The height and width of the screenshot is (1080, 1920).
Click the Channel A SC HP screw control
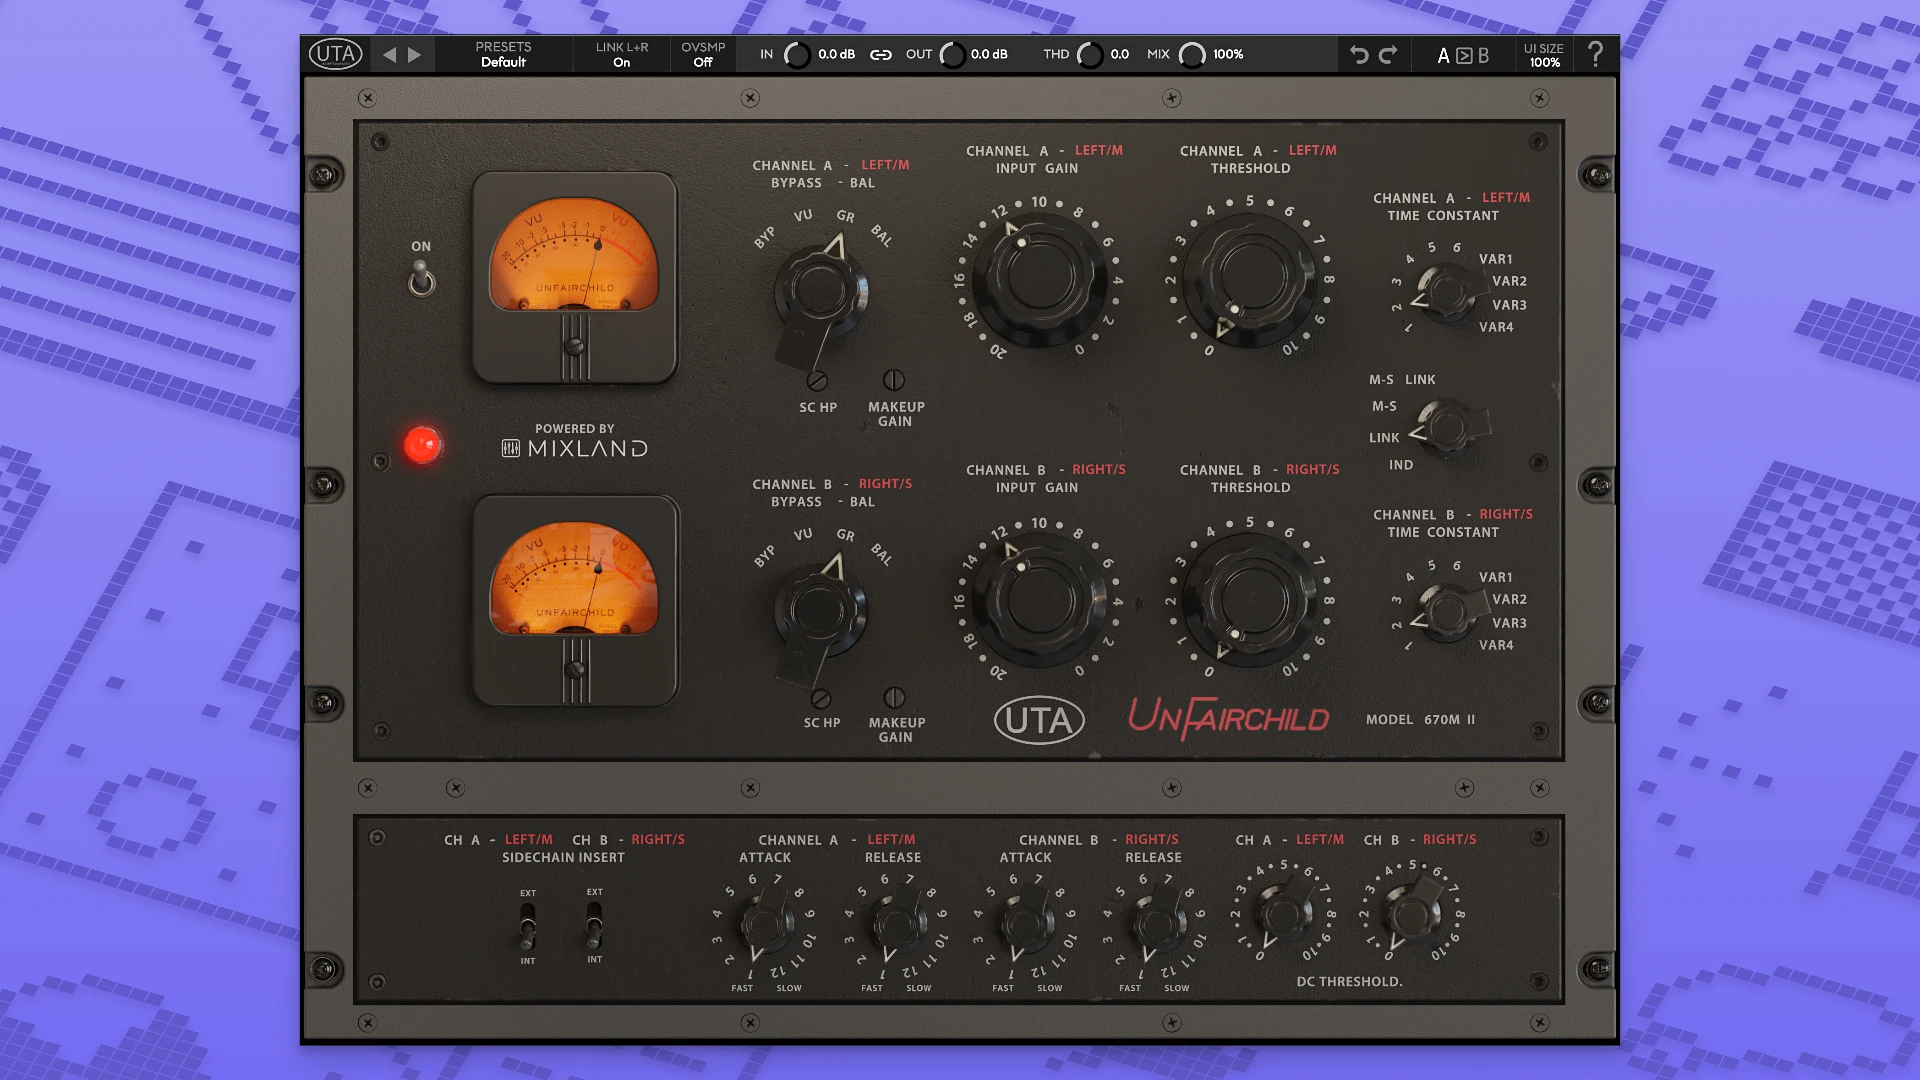(818, 381)
